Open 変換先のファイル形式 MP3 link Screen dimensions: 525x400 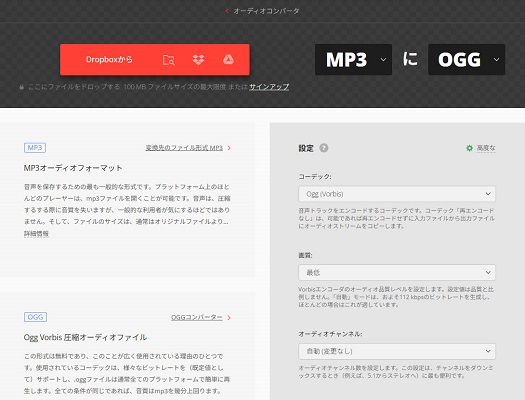tap(184, 148)
